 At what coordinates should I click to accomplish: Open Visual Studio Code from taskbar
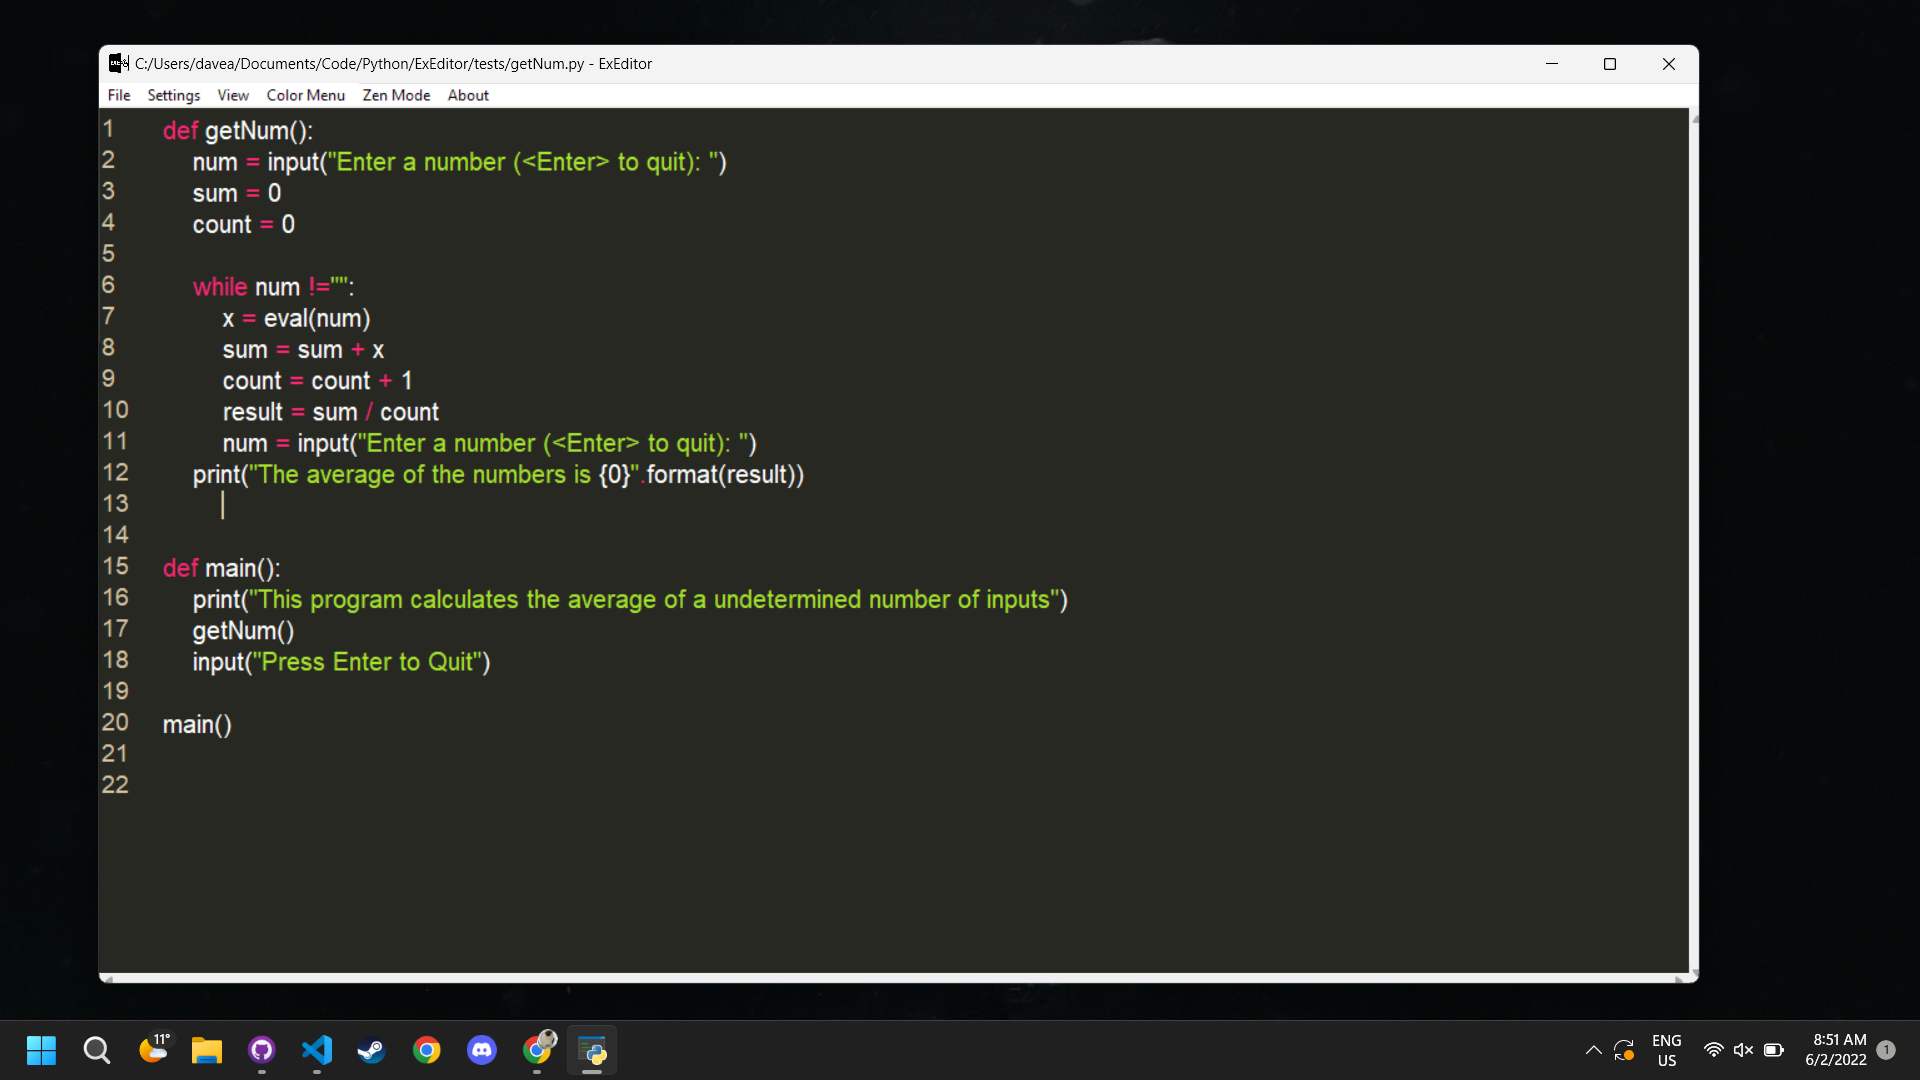[317, 1050]
